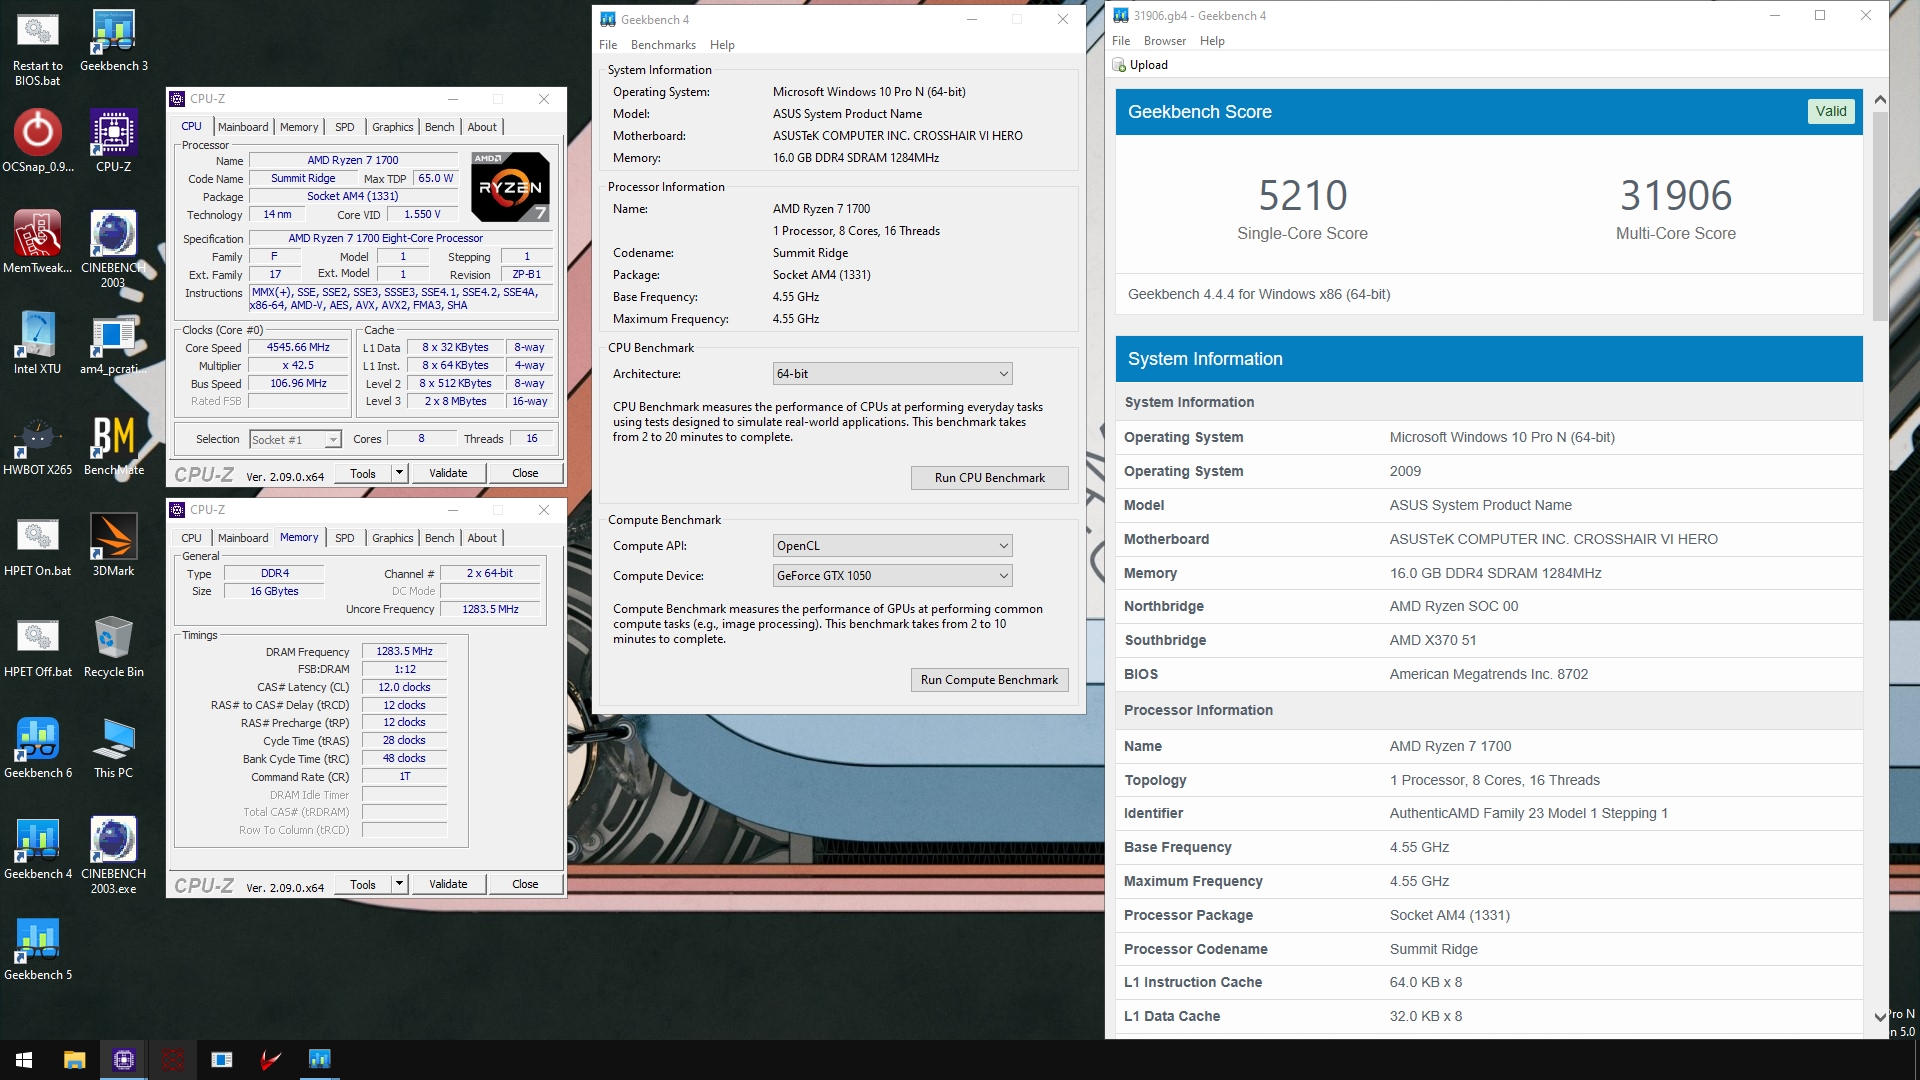Launch Geekbench 5 desktop shortcut

[37, 949]
